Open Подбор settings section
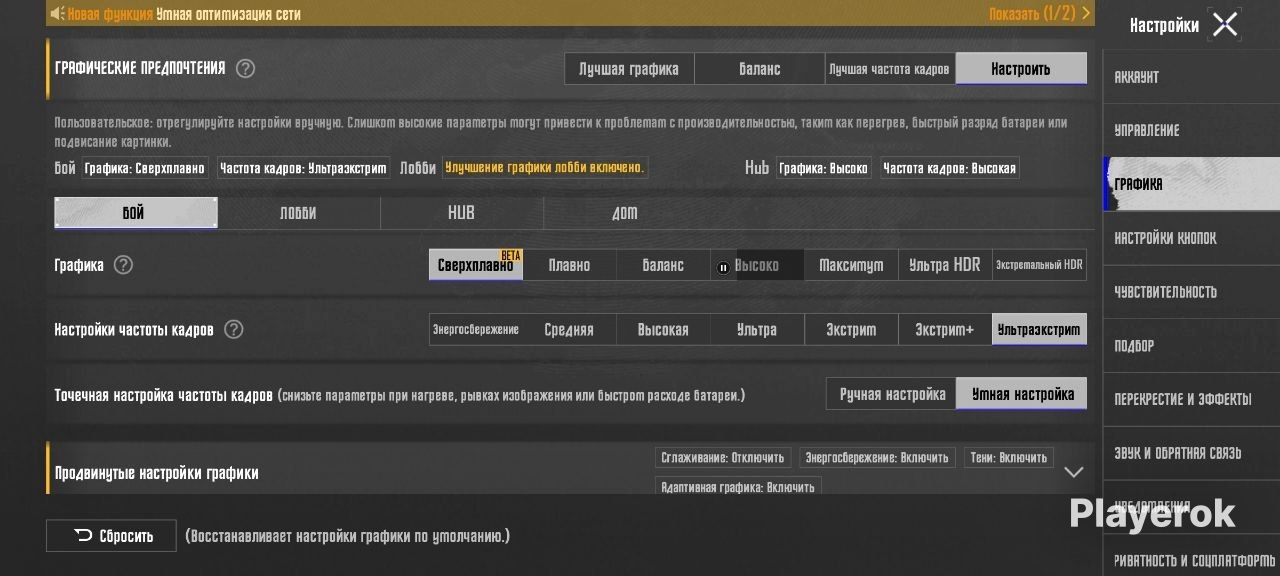Image resolution: width=1280 pixels, height=576 pixels. [1191, 346]
